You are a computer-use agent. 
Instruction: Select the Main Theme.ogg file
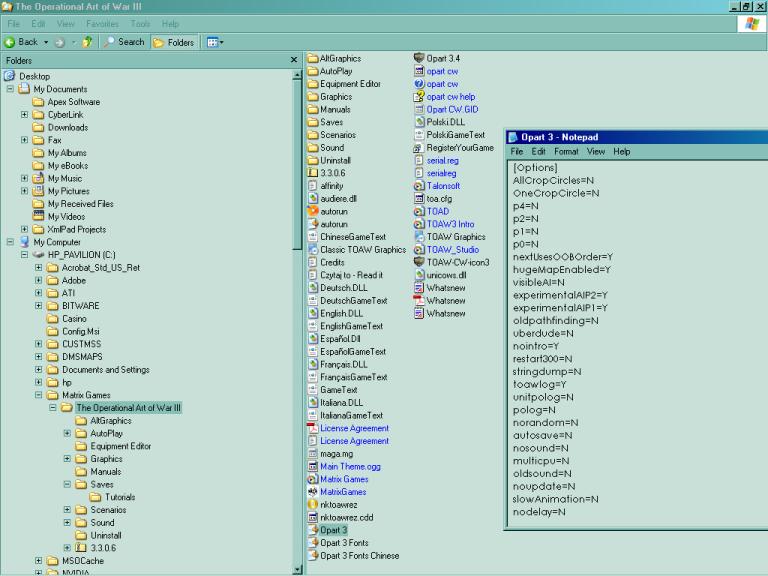[344, 466]
